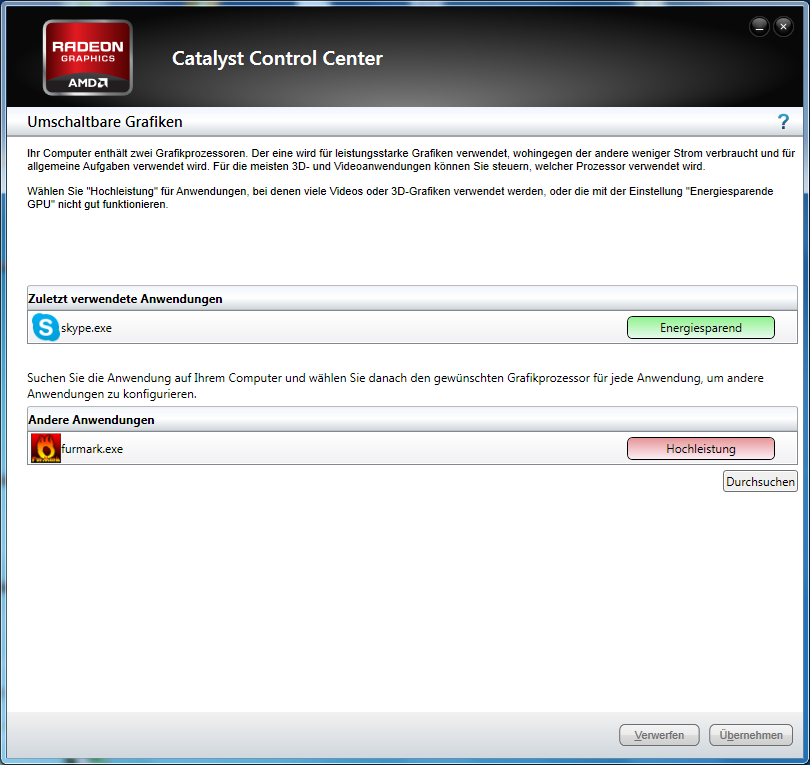Click the Radeon Graphics AMD logo
Image resolution: width=810 pixels, height=765 pixels.
(88, 57)
